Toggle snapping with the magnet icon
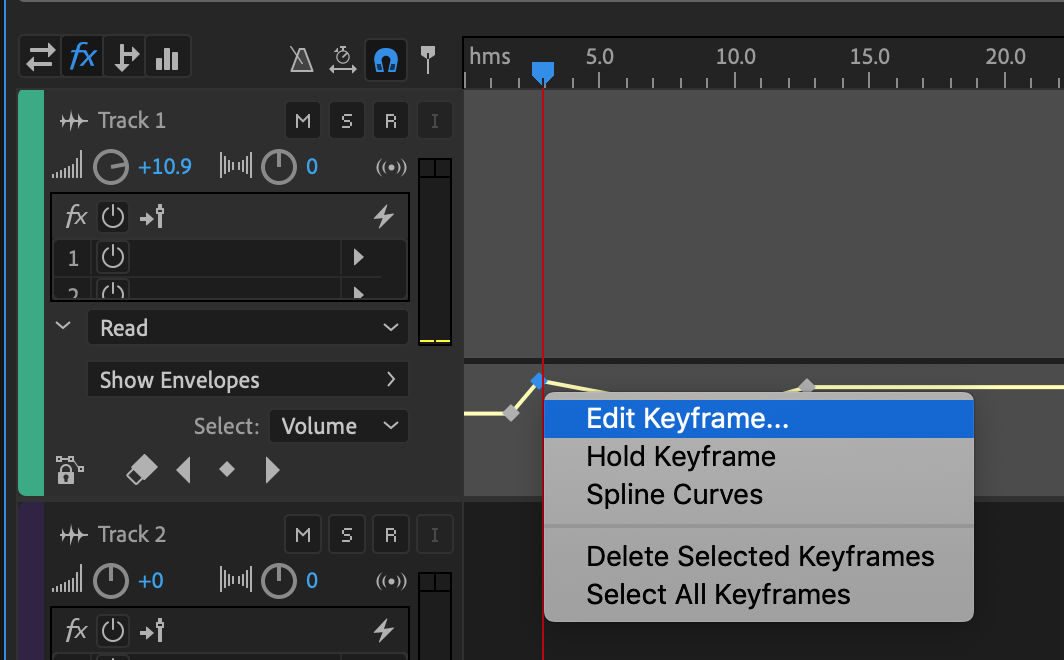The width and height of the screenshot is (1064, 660). click(x=386, y=58)
